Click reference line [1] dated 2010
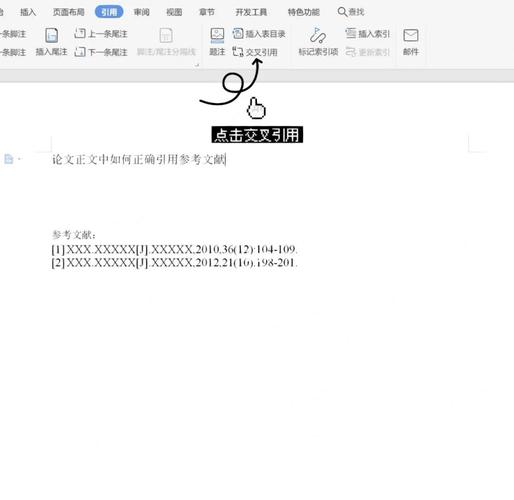Image resolution: width=514 pixels, height=500 pixels. [x=175, y=249]
